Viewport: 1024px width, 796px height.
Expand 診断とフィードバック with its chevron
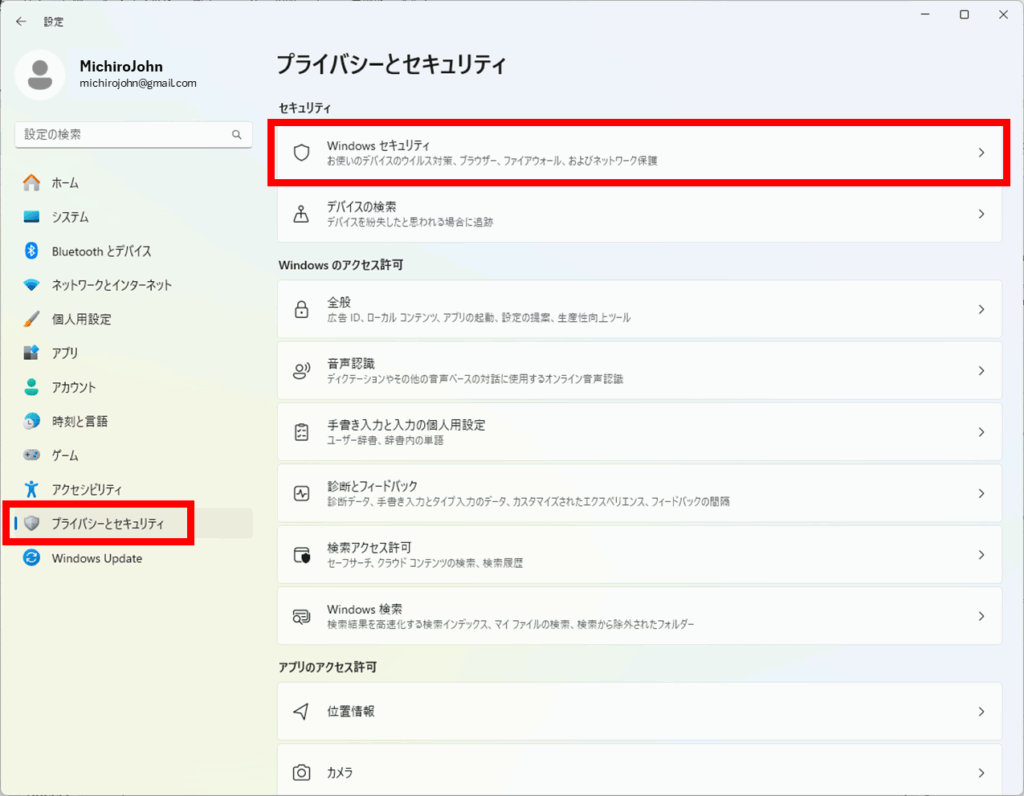(981, 494)
